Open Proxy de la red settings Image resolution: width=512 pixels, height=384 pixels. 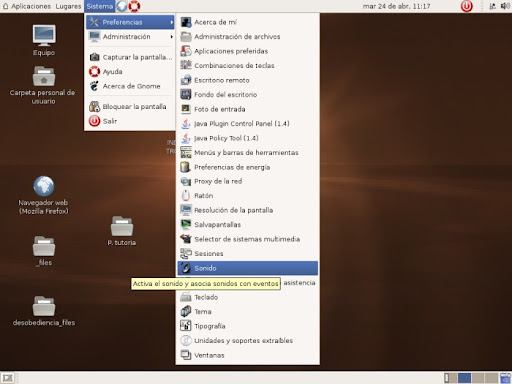tap(248, 181)
